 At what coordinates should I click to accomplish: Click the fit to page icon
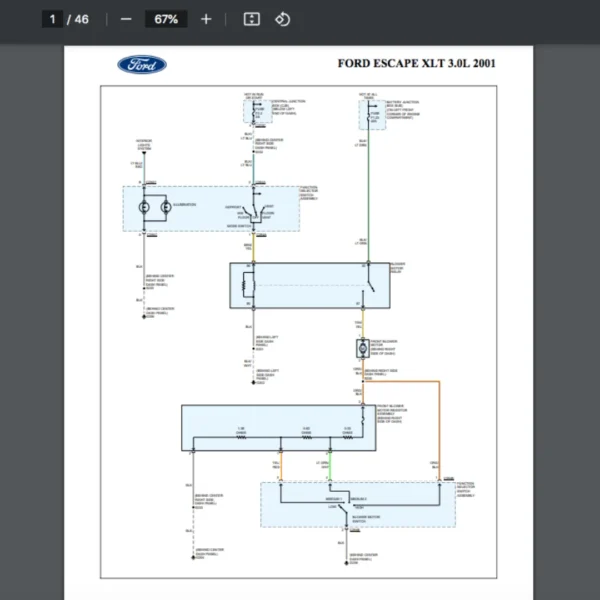(251, 19)
